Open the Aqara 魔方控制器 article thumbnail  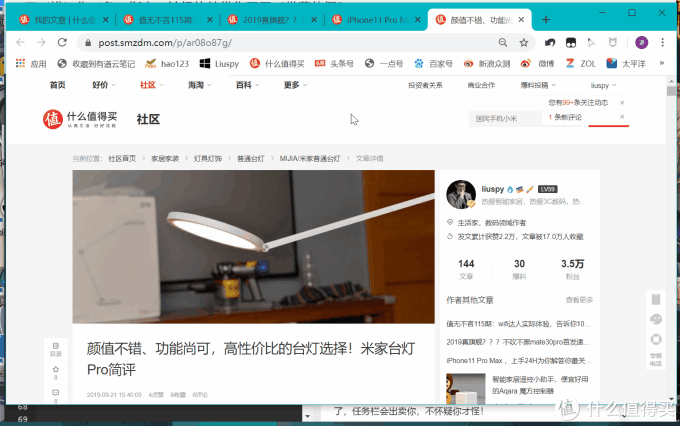click(466, 388)
